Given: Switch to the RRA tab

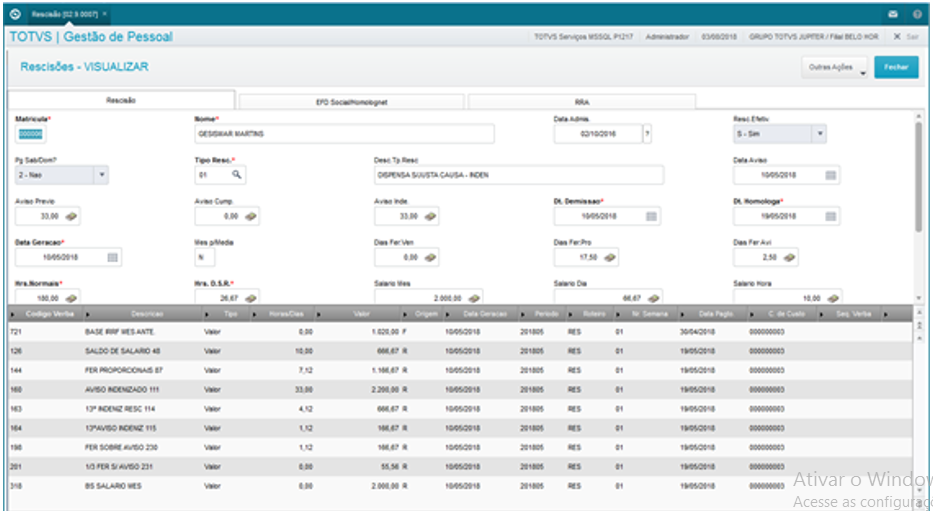Looking at the screenshot, I should pyautogui.click(x=582, y=102).
